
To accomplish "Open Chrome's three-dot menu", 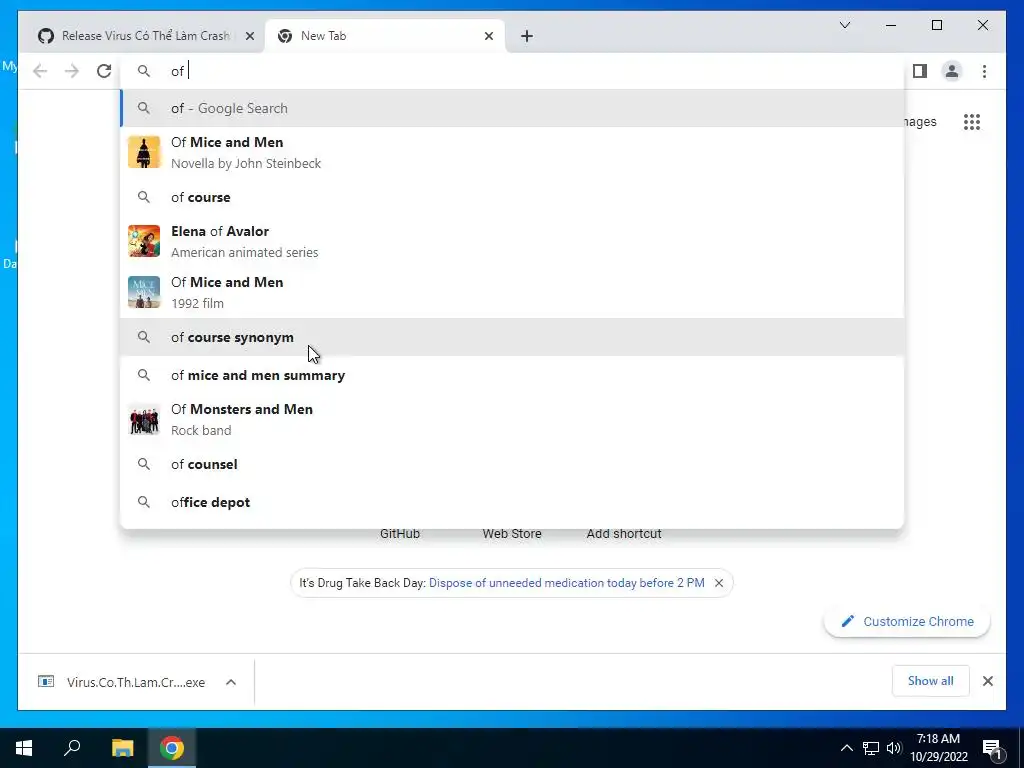I will [x=984, y=71].
